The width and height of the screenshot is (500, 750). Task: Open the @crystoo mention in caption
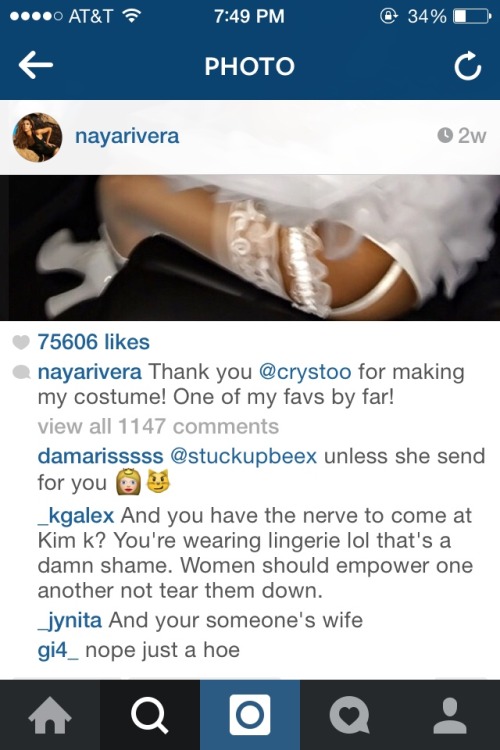click(305, 372)
